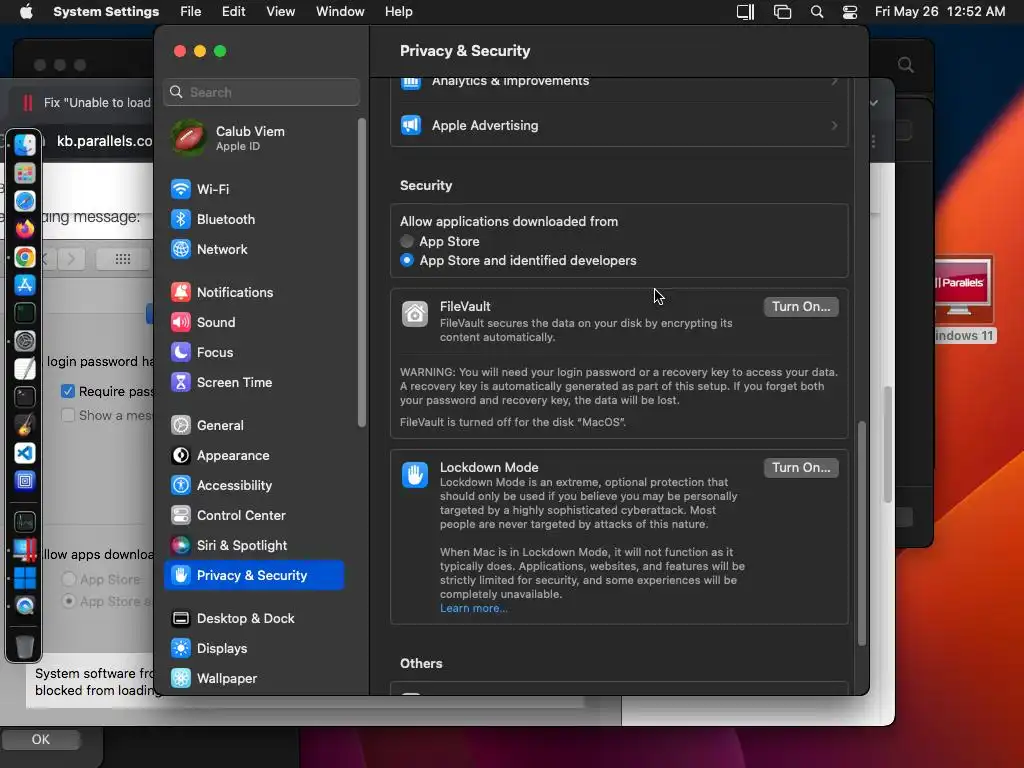Open Spotlight search in menu bar

coord(817,12)
